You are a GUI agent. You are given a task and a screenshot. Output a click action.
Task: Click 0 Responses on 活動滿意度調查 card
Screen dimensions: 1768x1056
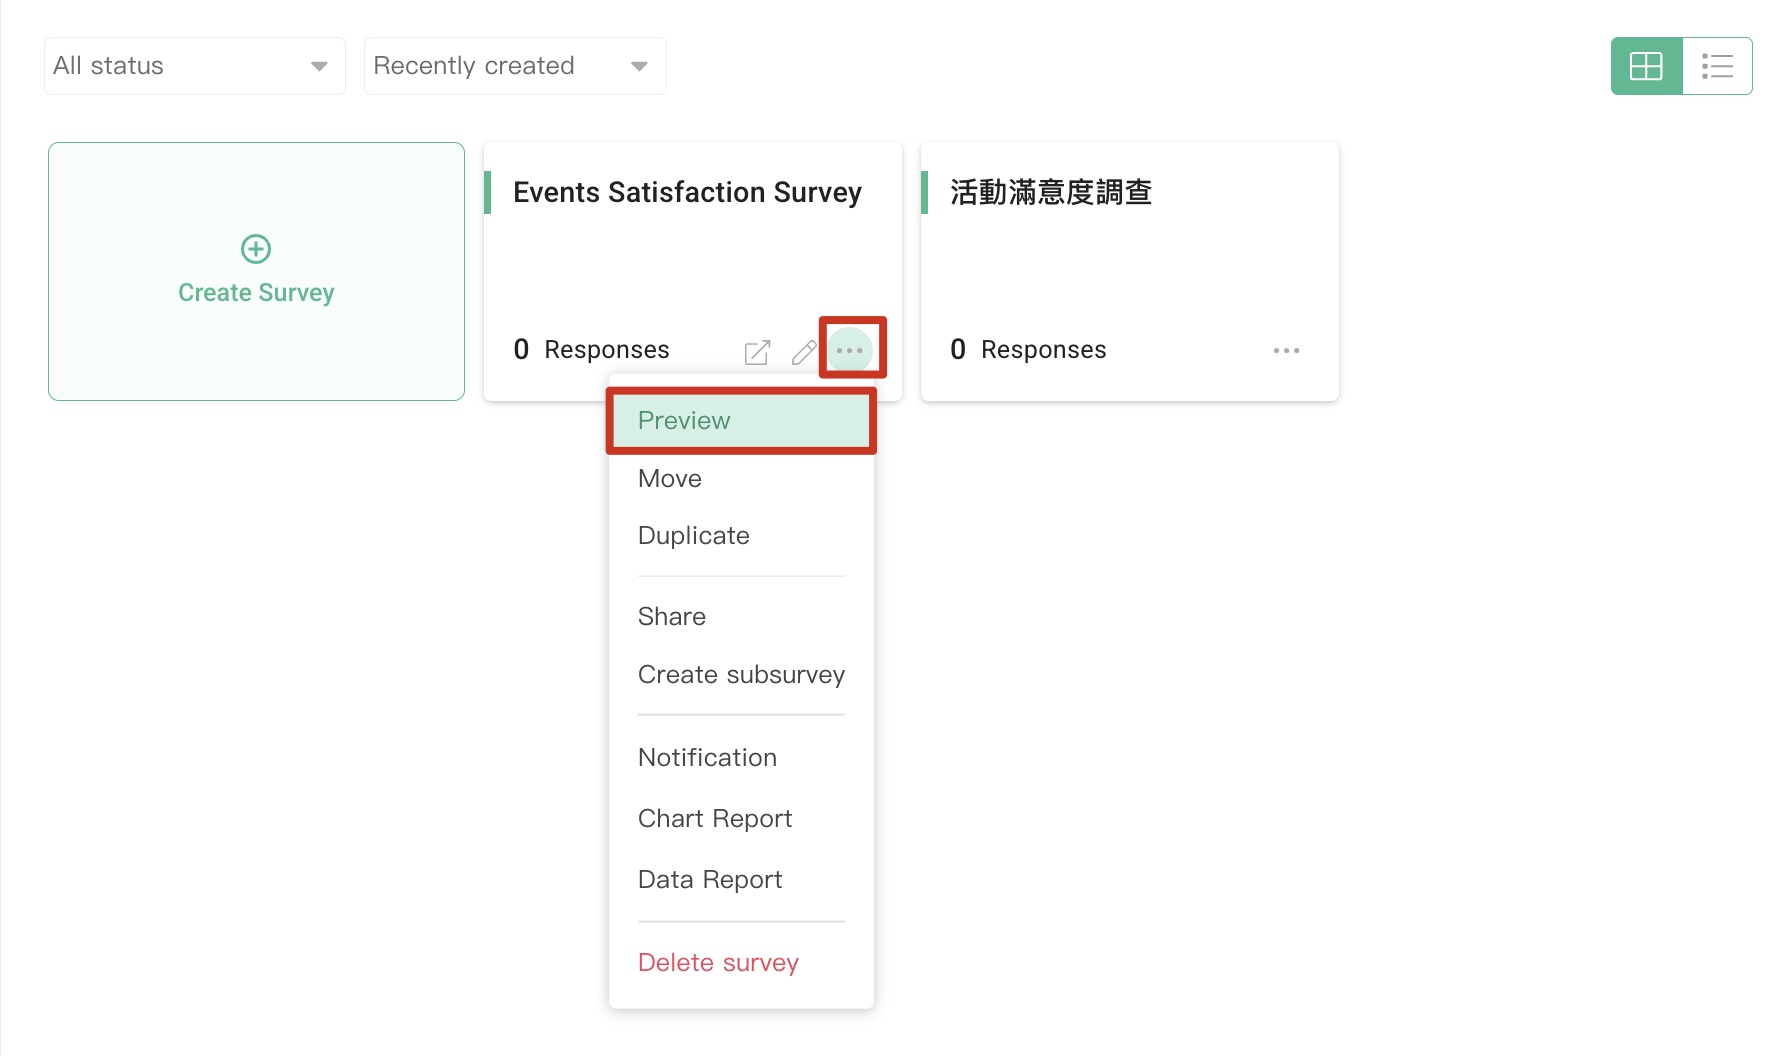coord(1027,349)
